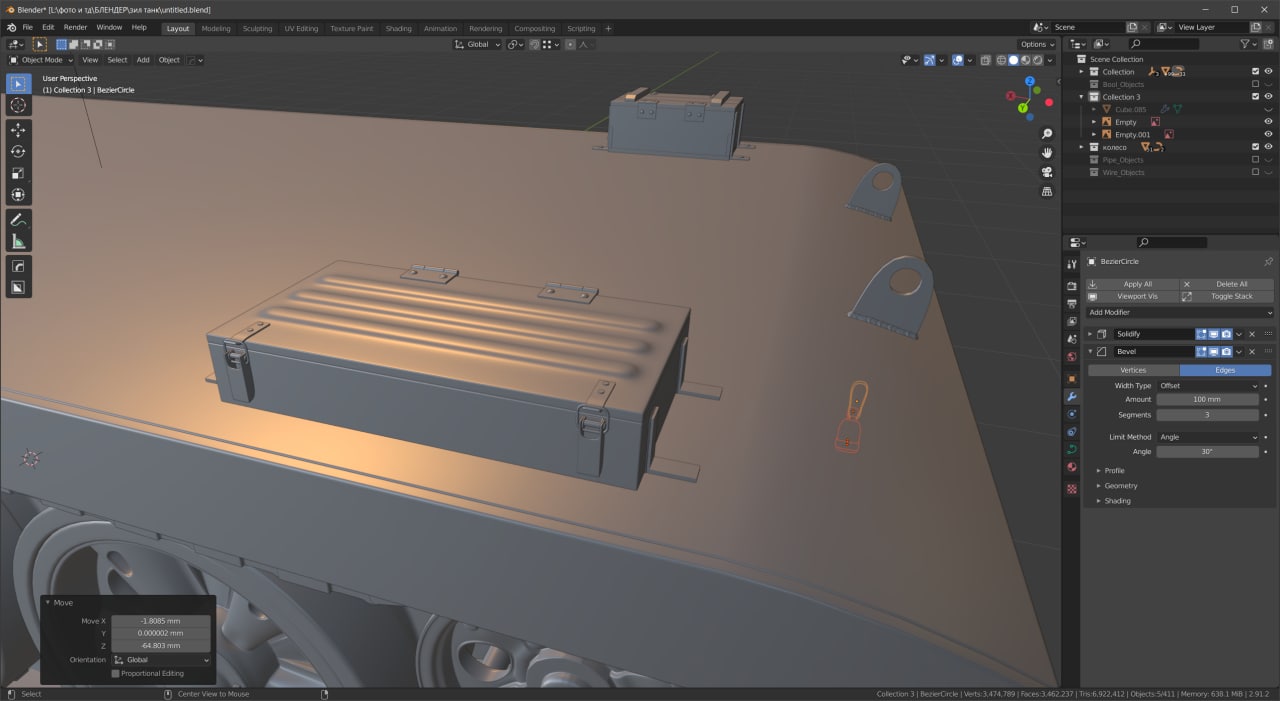Select the Measure tool
Screen dimensions: 1280x701
click(x=18, y=242)
